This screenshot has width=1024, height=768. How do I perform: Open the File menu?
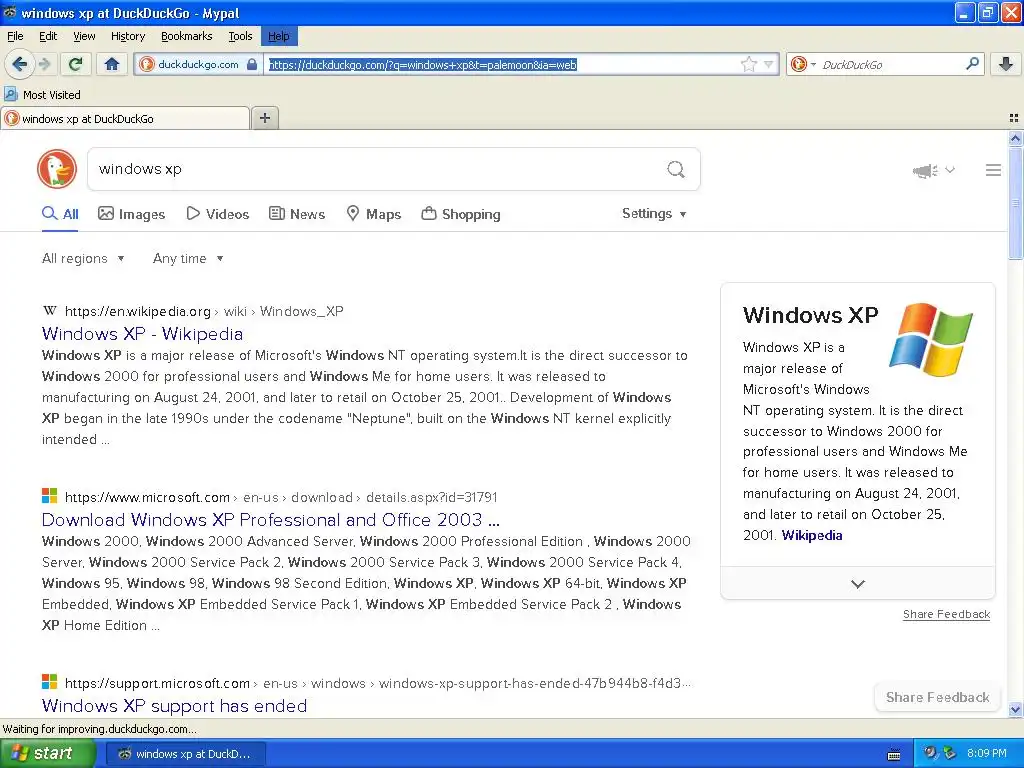(15, 36)
